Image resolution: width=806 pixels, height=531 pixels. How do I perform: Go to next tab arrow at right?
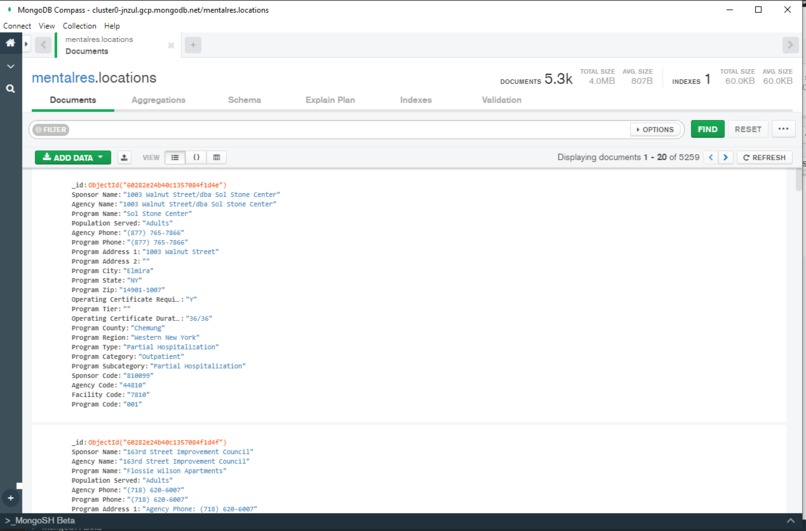(x=790, y=45)
